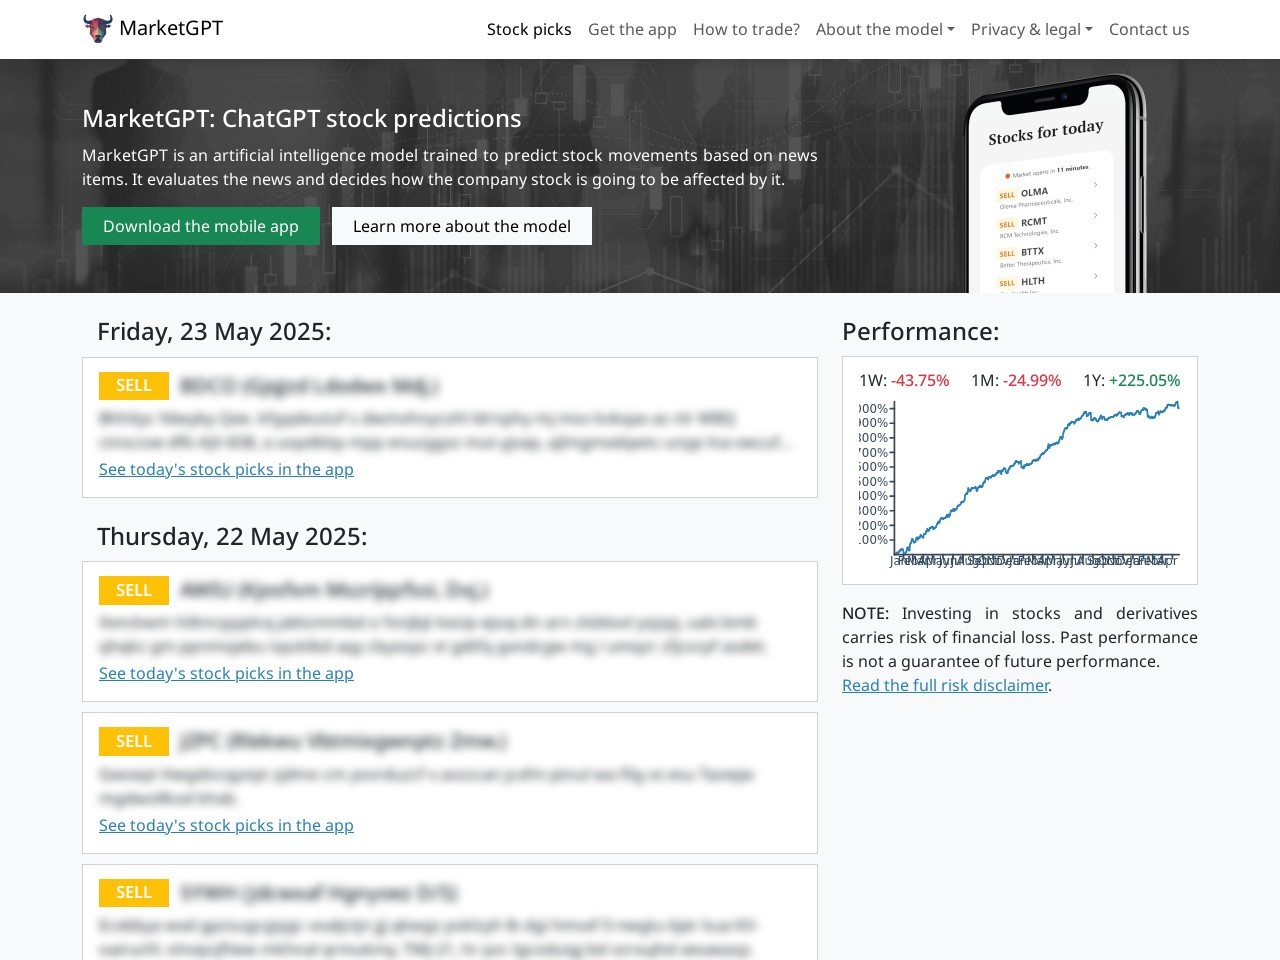
Task: Click Learn more about the model button
Action: [x=462, y=226]
